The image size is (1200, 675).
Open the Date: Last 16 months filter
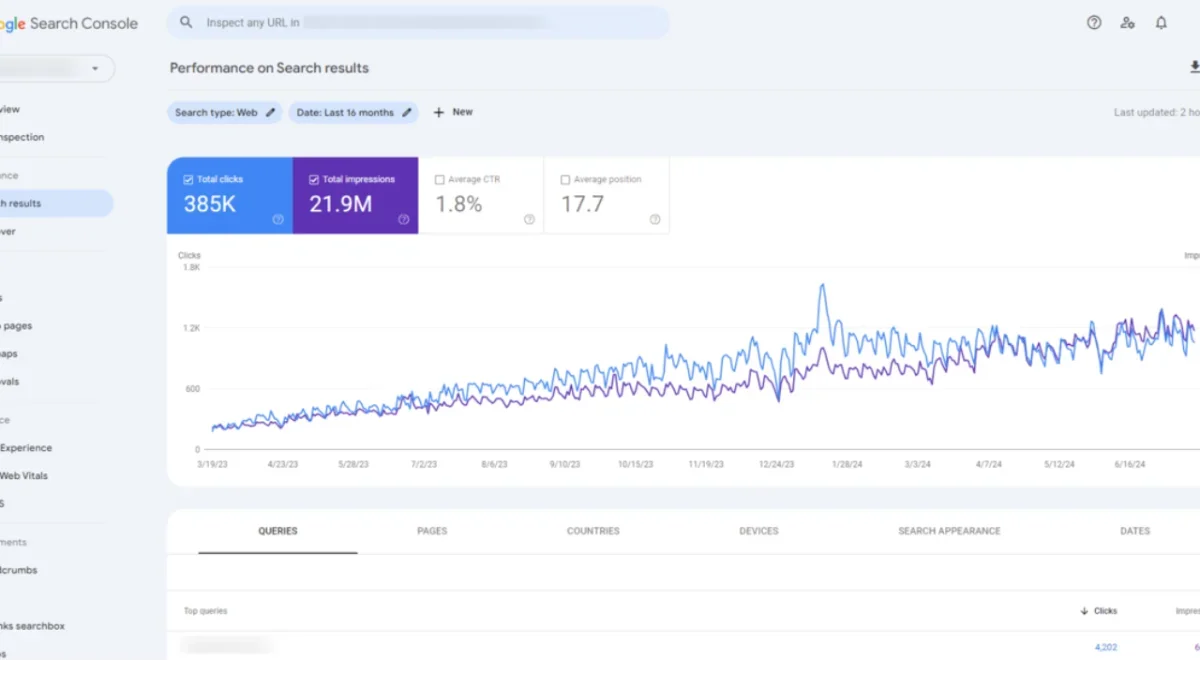click(x=345, y=112)
